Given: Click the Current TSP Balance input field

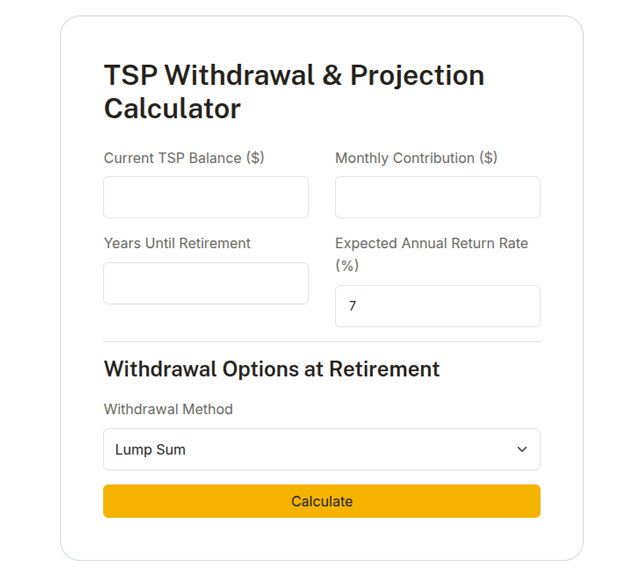Looking at the screenshot, I should 205,197.
